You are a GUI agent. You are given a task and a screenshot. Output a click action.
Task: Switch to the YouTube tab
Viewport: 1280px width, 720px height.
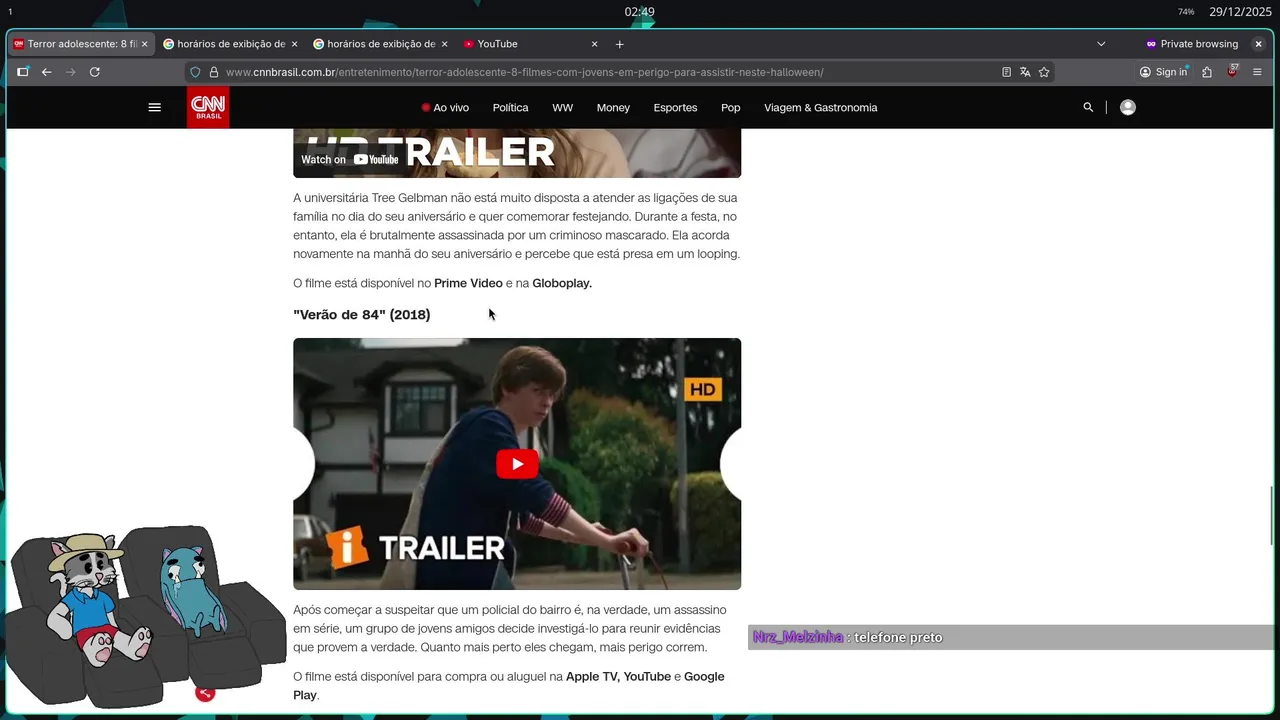coord(530,44)
